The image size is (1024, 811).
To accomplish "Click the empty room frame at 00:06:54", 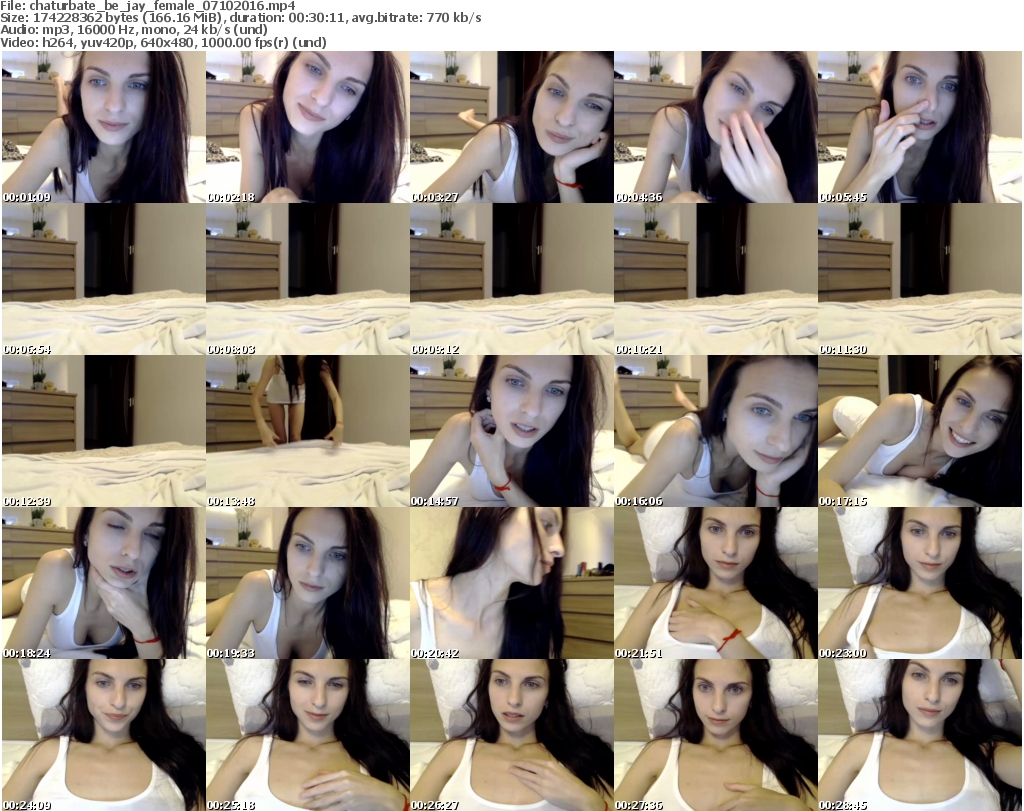I will (x=104, y=279).
